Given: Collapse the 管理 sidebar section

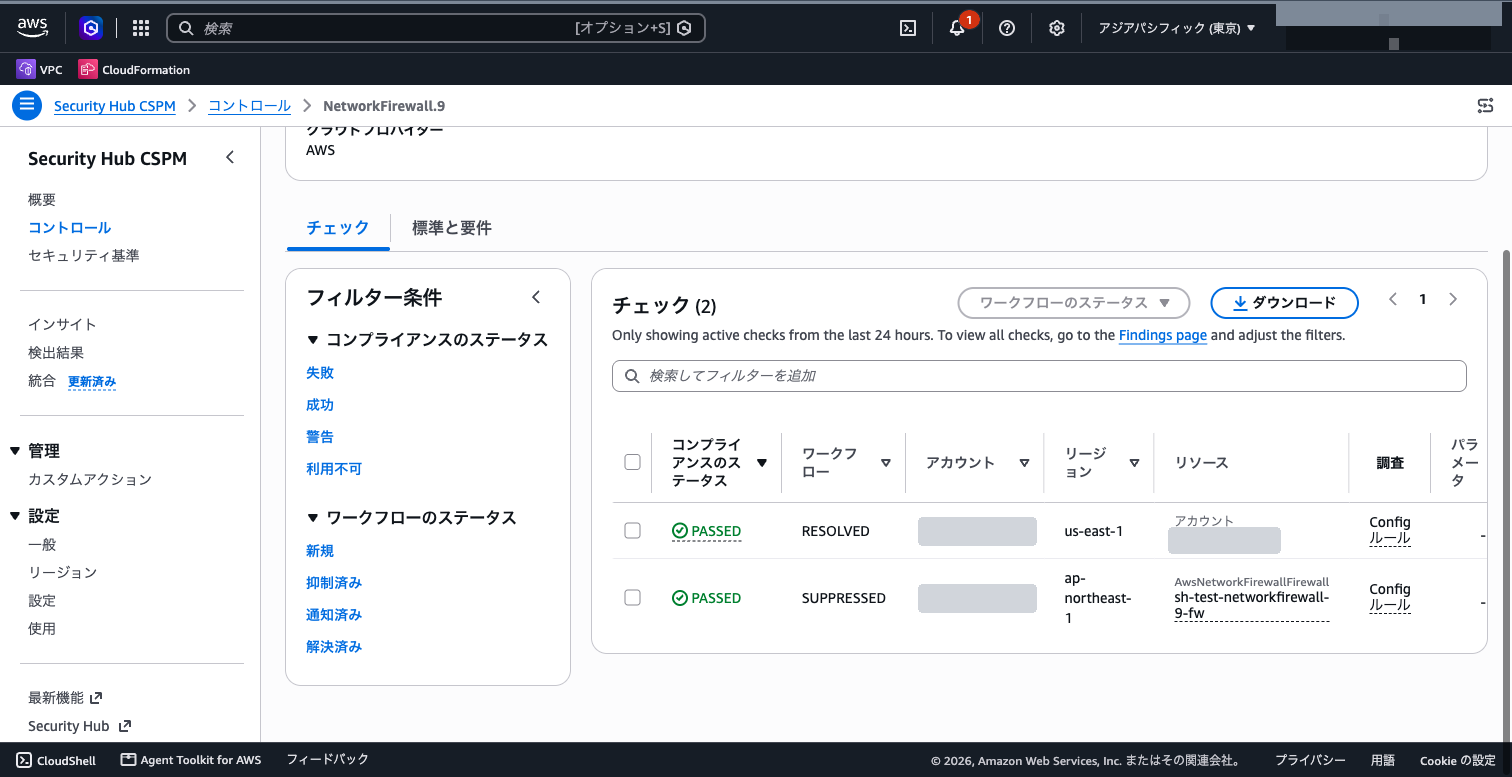Looking at the screenshot, I should [x=15, y=451].
